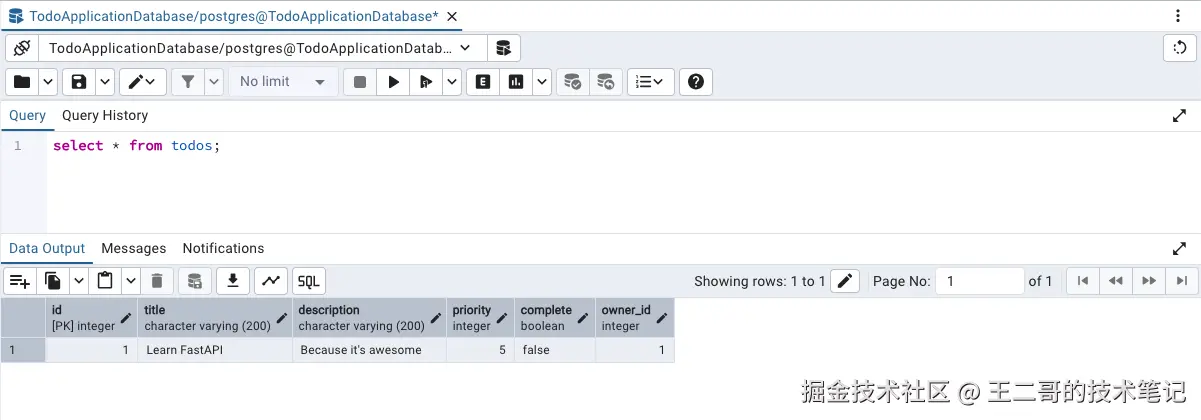Click the edit pencil next to Showing rows
This screenshot has width=1201, height=420.
(845, 281)
